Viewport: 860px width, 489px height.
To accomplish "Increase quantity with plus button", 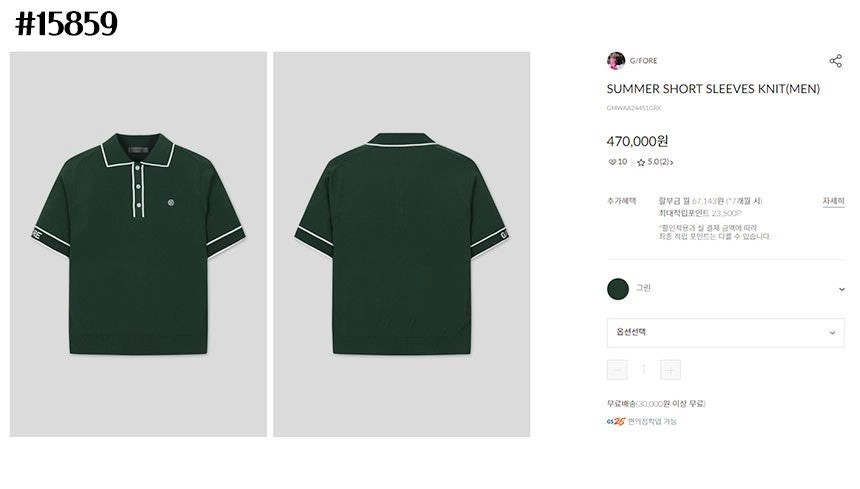I will (670, 370).
